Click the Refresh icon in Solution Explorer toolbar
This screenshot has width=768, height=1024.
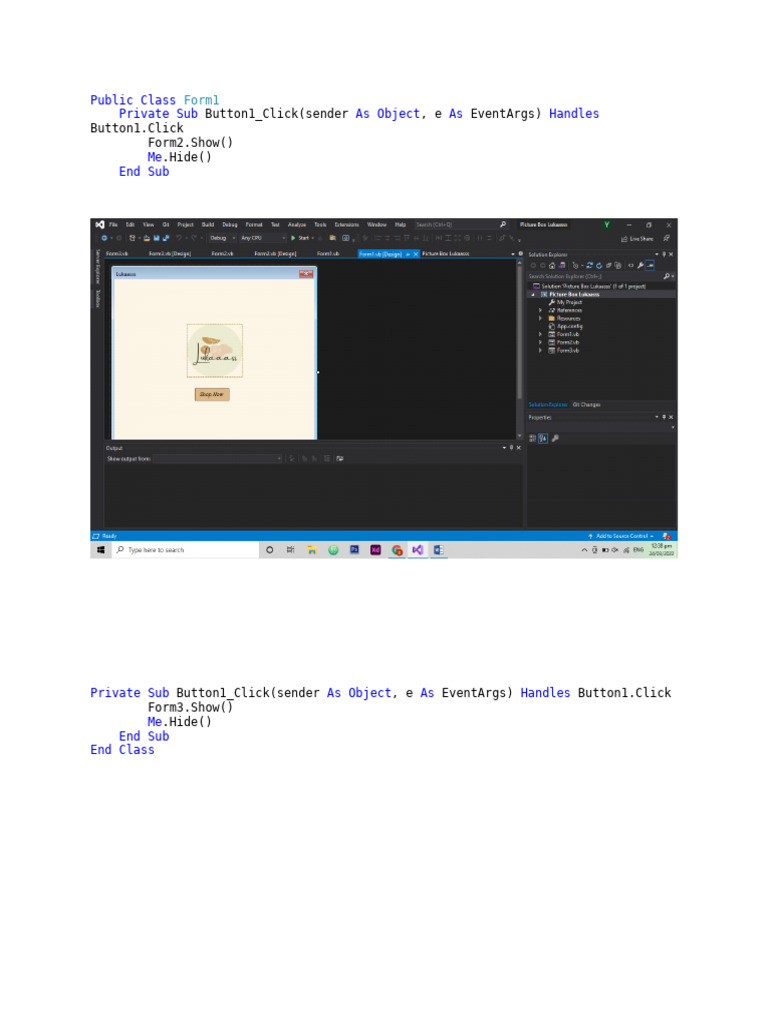pyautogui.click(x=597, y=265)
